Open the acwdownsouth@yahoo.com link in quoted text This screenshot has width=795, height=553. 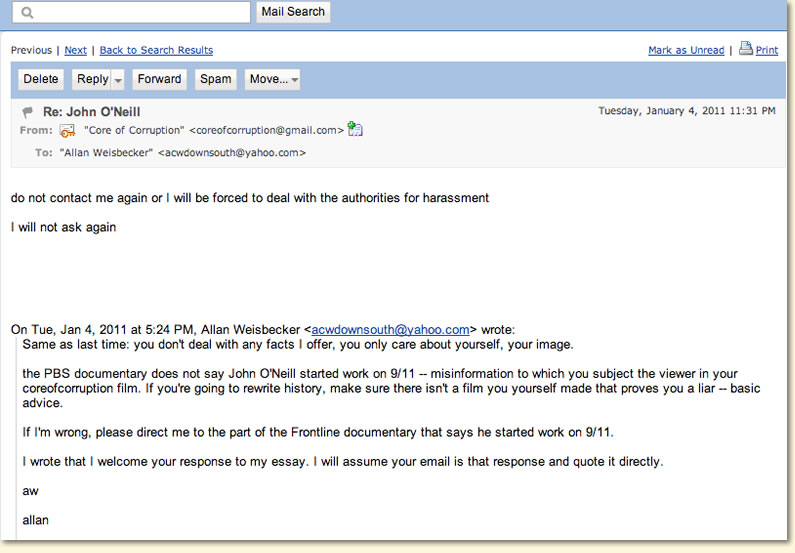[390, 329]
